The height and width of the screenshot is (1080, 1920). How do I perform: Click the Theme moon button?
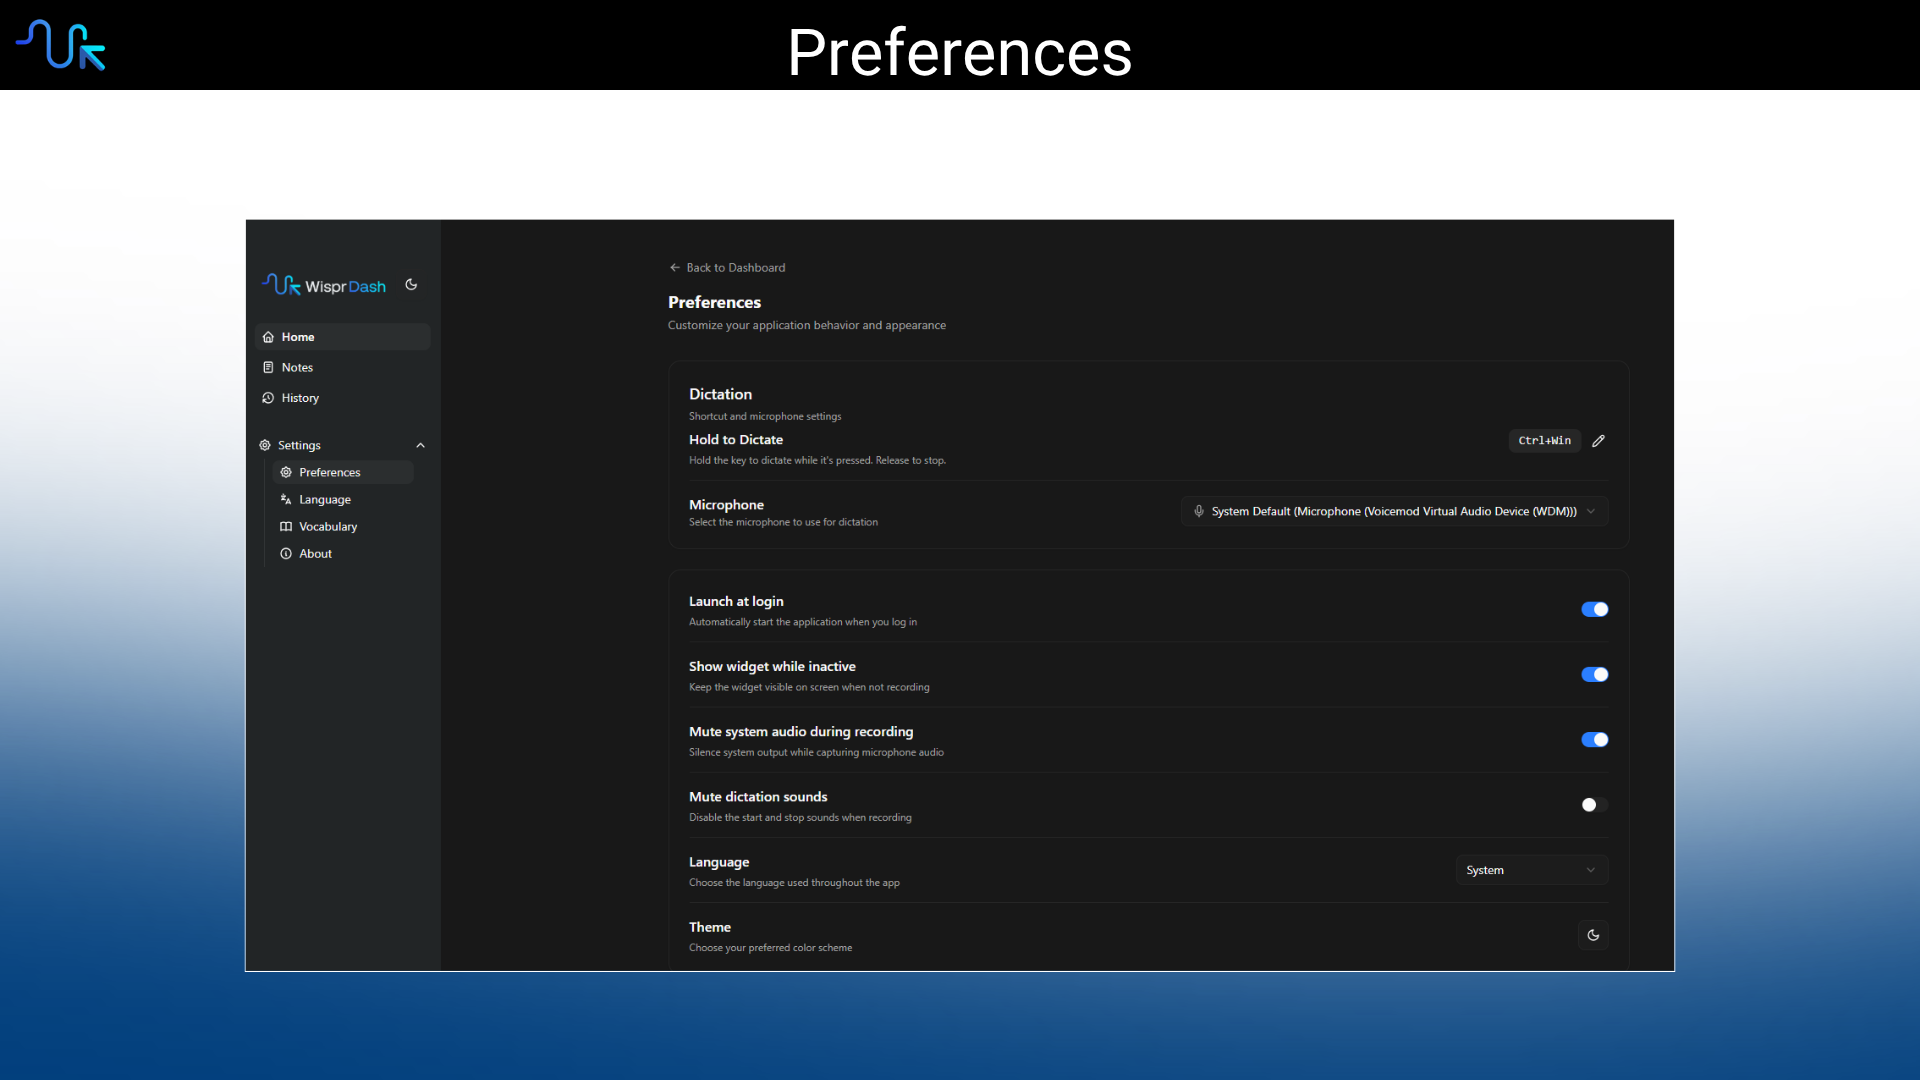(x=1593, y=935)
